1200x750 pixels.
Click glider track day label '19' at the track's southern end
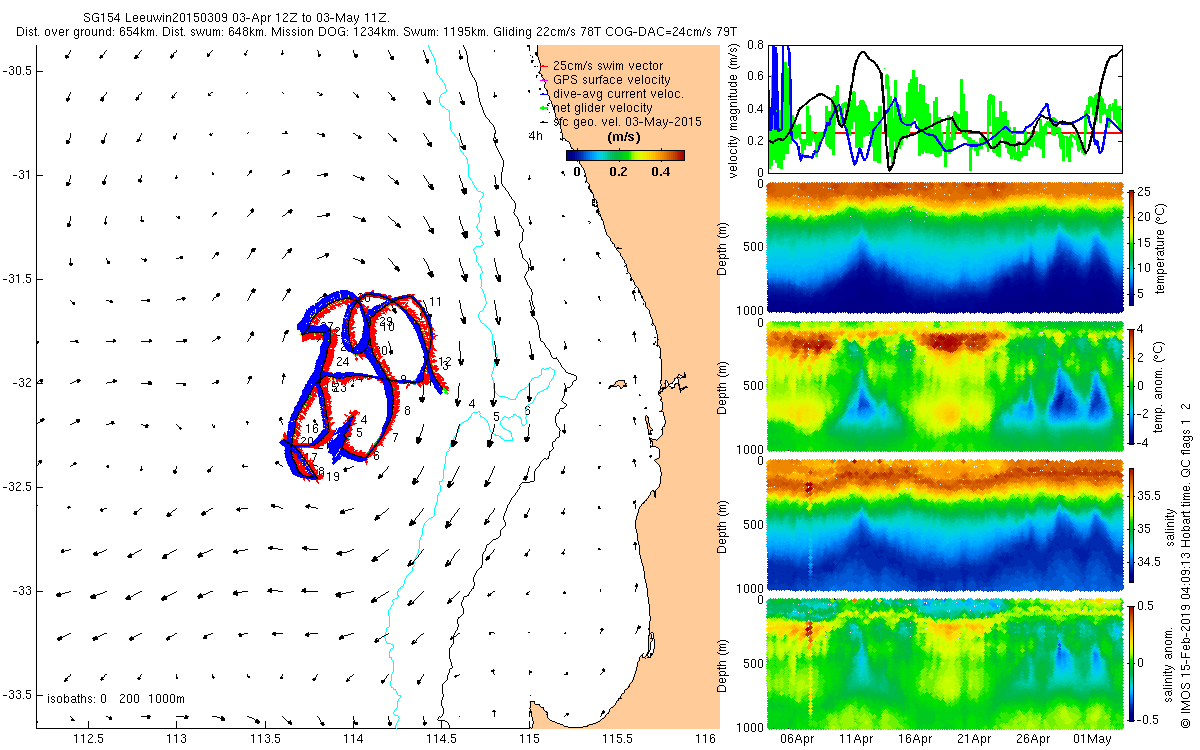[x=333, y=477]
